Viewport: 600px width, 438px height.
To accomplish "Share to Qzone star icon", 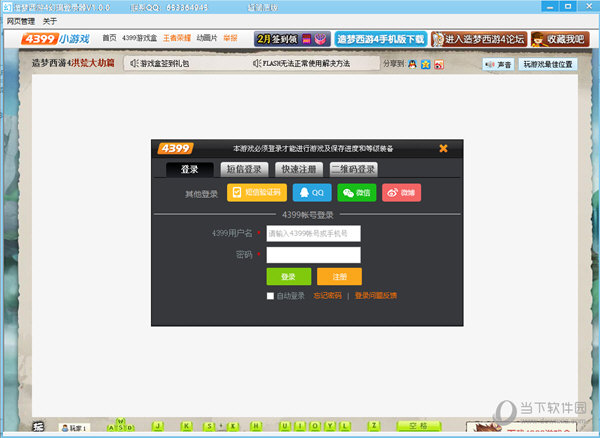I will (426, 64).
